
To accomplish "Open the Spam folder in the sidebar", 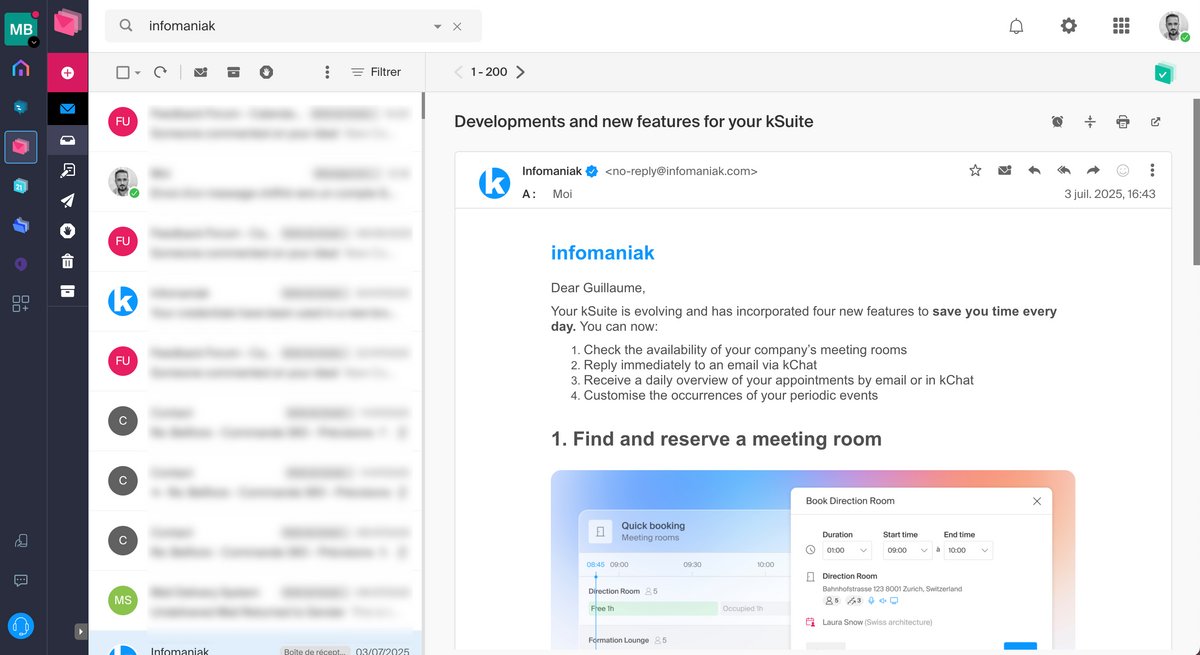I will click(67, 230).
